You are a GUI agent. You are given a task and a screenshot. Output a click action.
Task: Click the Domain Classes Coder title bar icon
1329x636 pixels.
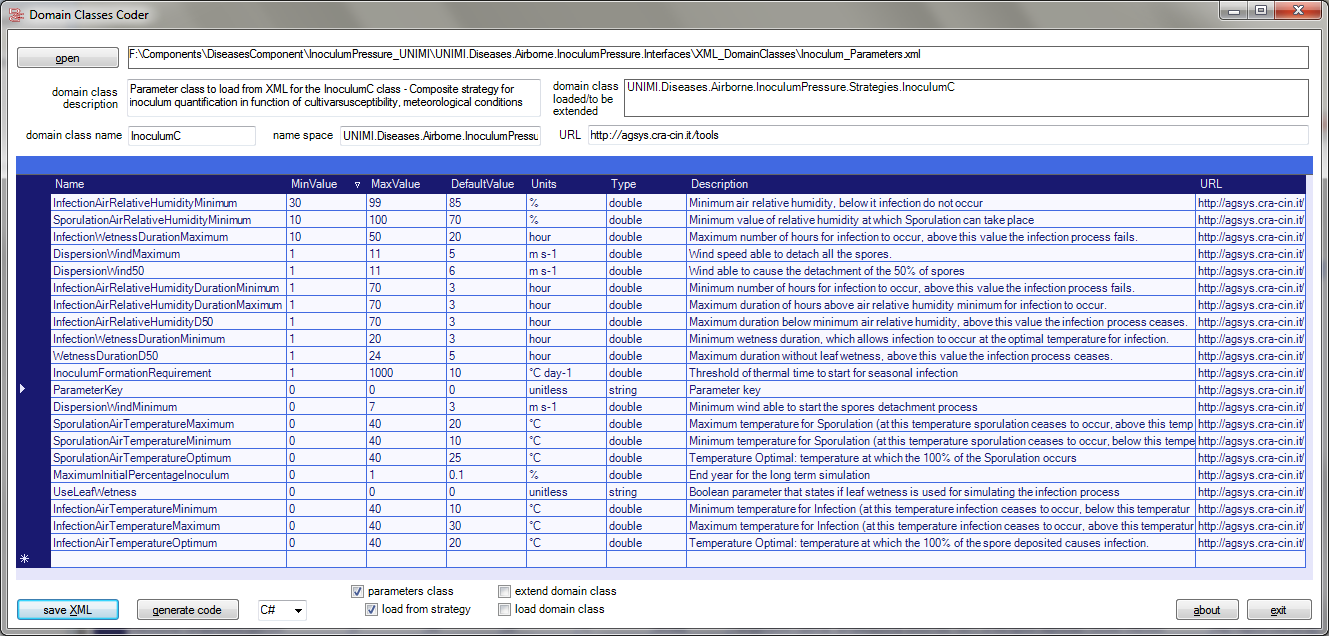15,15
